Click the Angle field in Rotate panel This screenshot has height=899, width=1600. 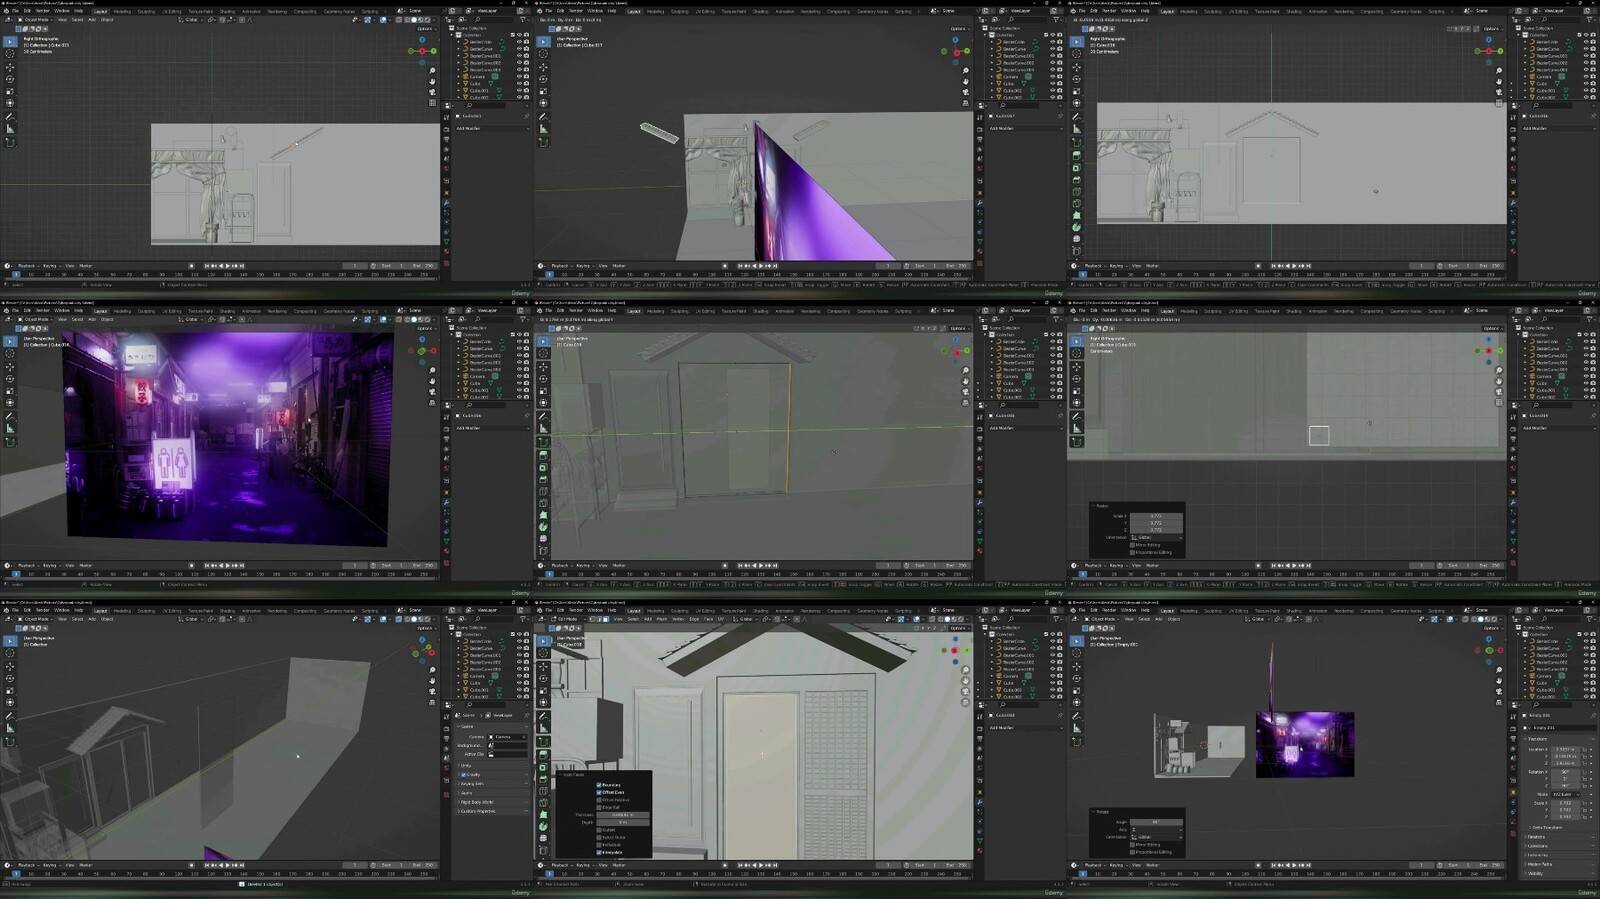point(1156,822)
